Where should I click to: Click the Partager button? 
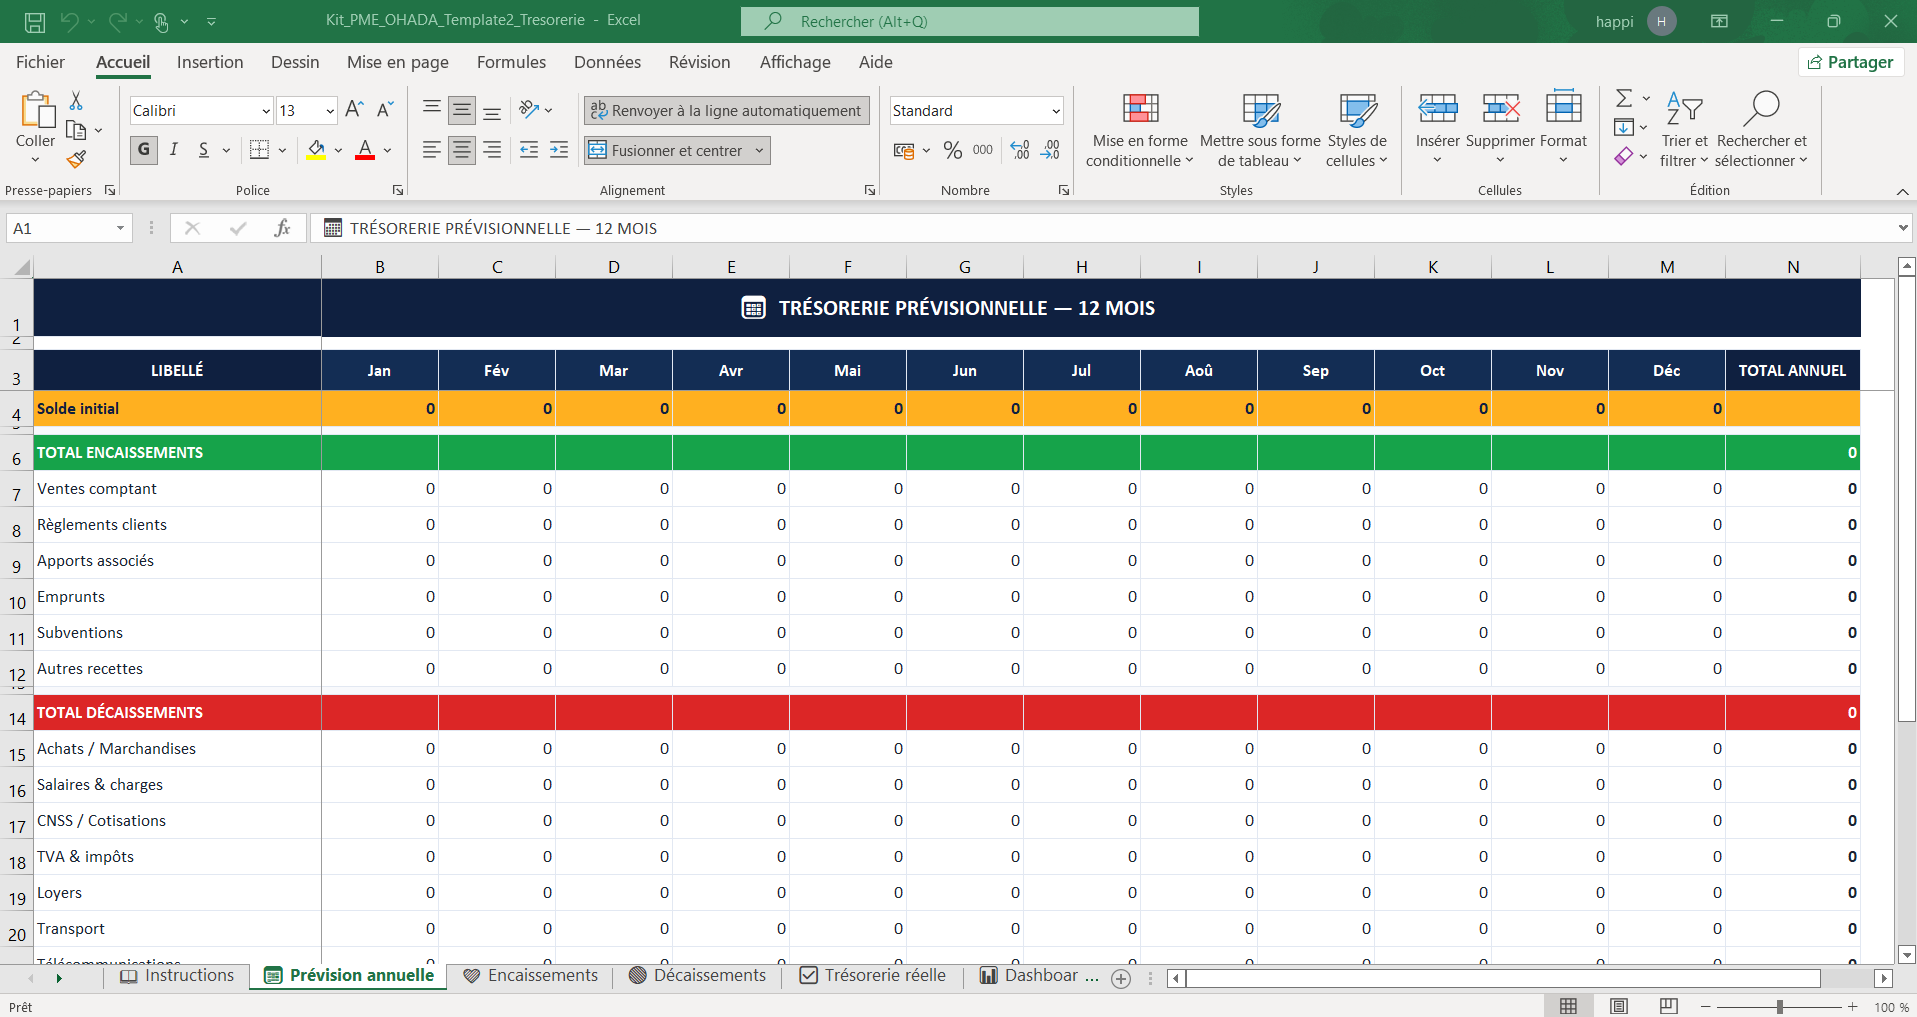pos(1851,62)
